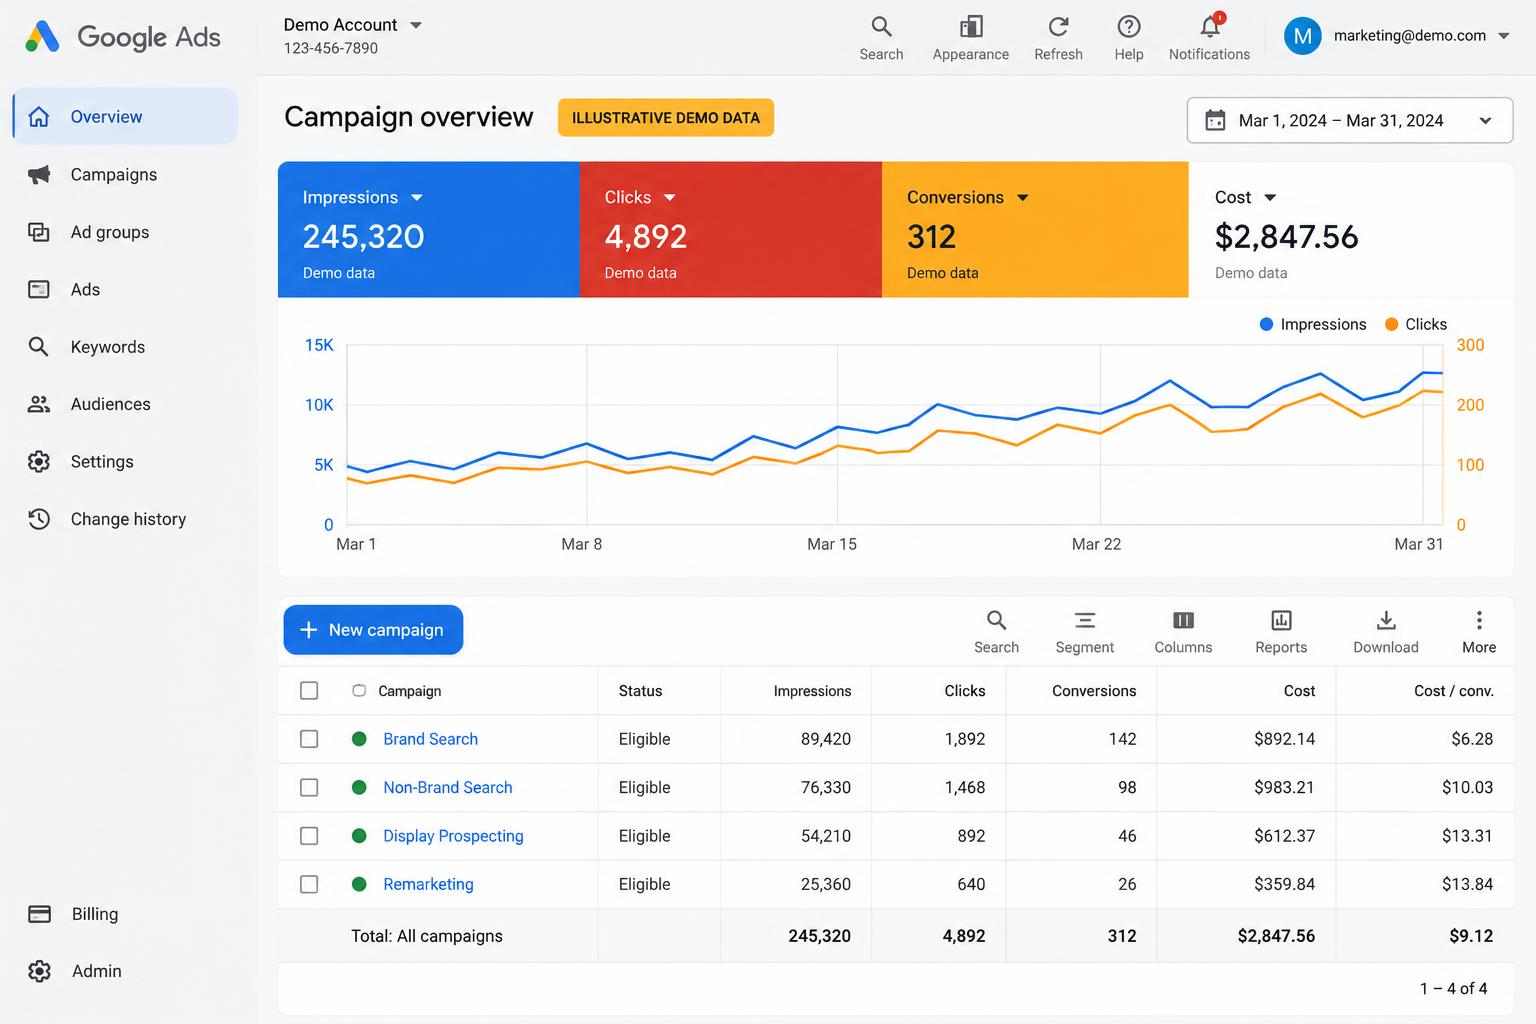Viewport: 1536px width, 1024px height.
Task: Open the Appearance settings icon
Action: point(970,38)
